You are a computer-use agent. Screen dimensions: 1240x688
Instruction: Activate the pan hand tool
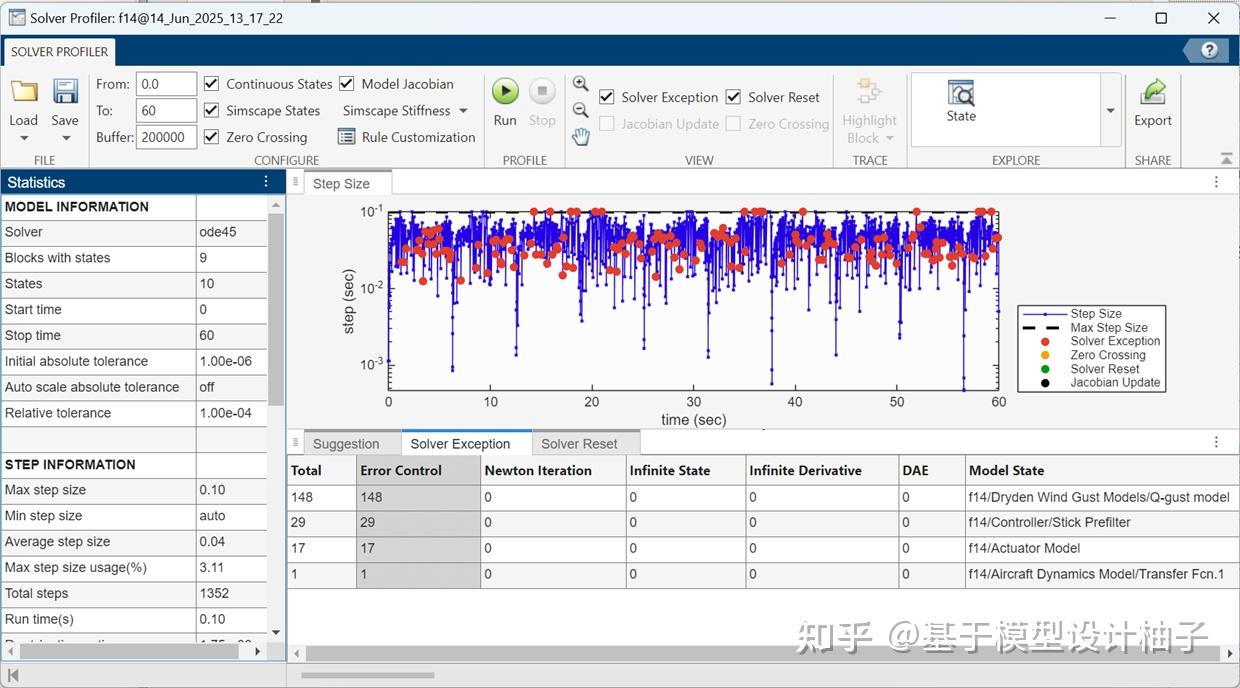(581, 136)
